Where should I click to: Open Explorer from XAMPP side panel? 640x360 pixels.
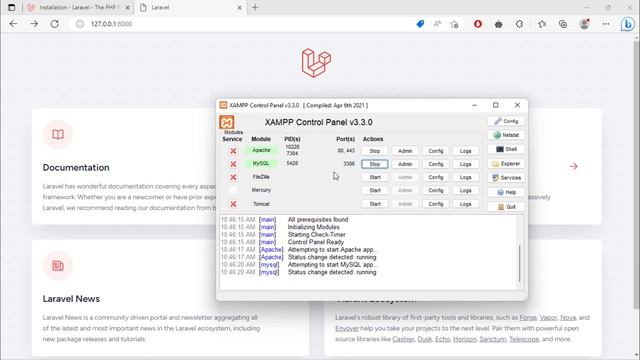pyautogui.click(x=506, y=164)
